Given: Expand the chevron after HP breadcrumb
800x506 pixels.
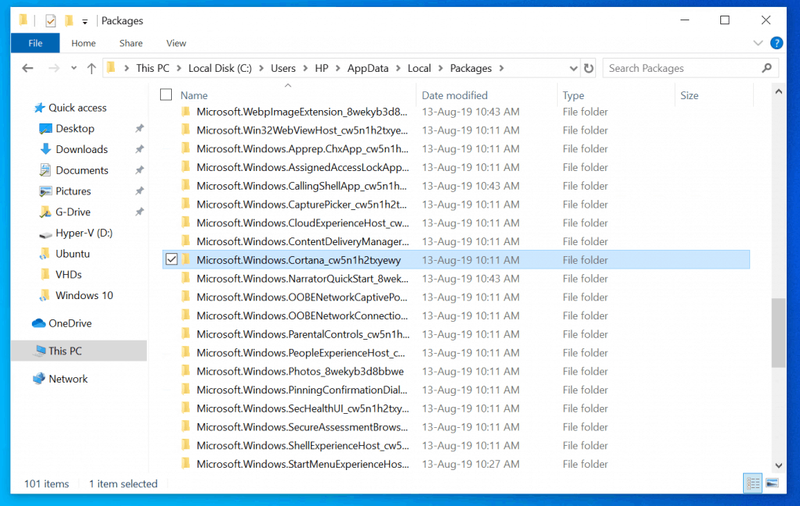Looking at the screenshot, I should coord(338,68).
